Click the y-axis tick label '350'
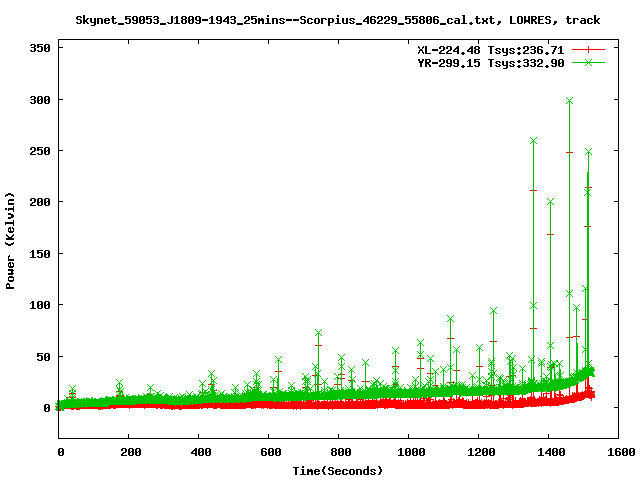This screenshot has width=640, height=480. pos(40,48)
